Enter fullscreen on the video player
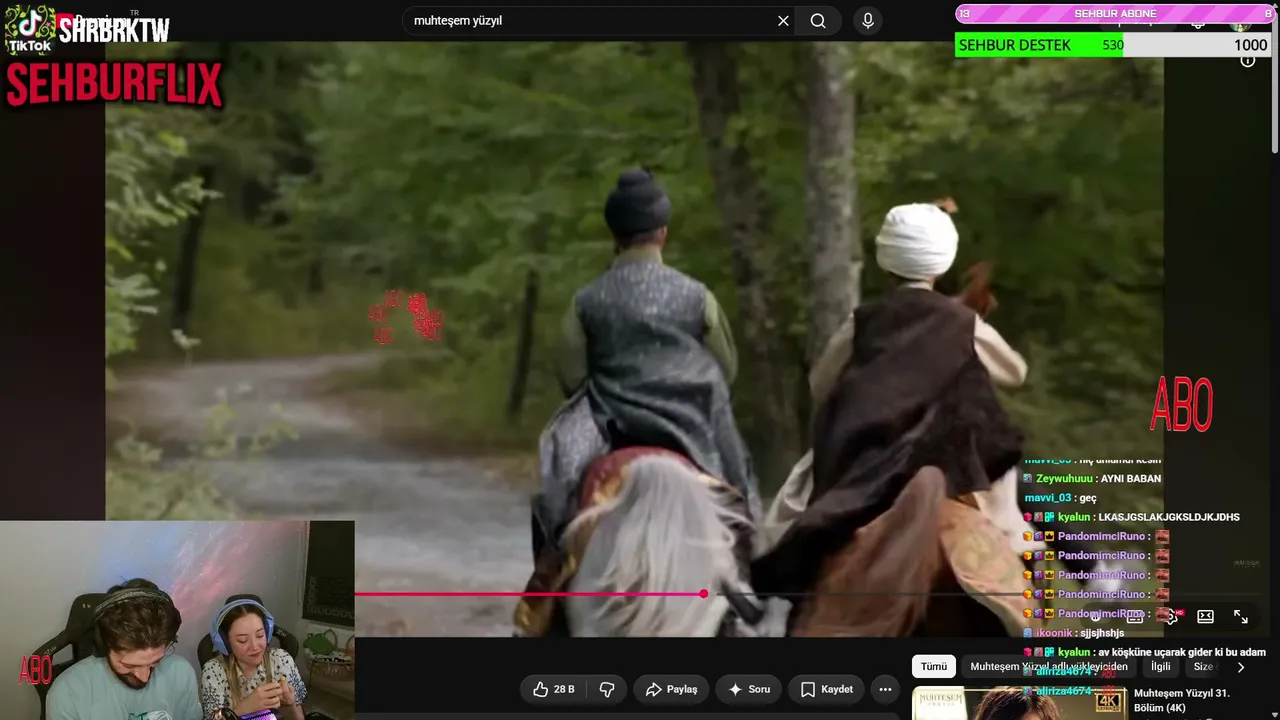The width and height of the screenshot is (1280, 720). click(1241, 617)
